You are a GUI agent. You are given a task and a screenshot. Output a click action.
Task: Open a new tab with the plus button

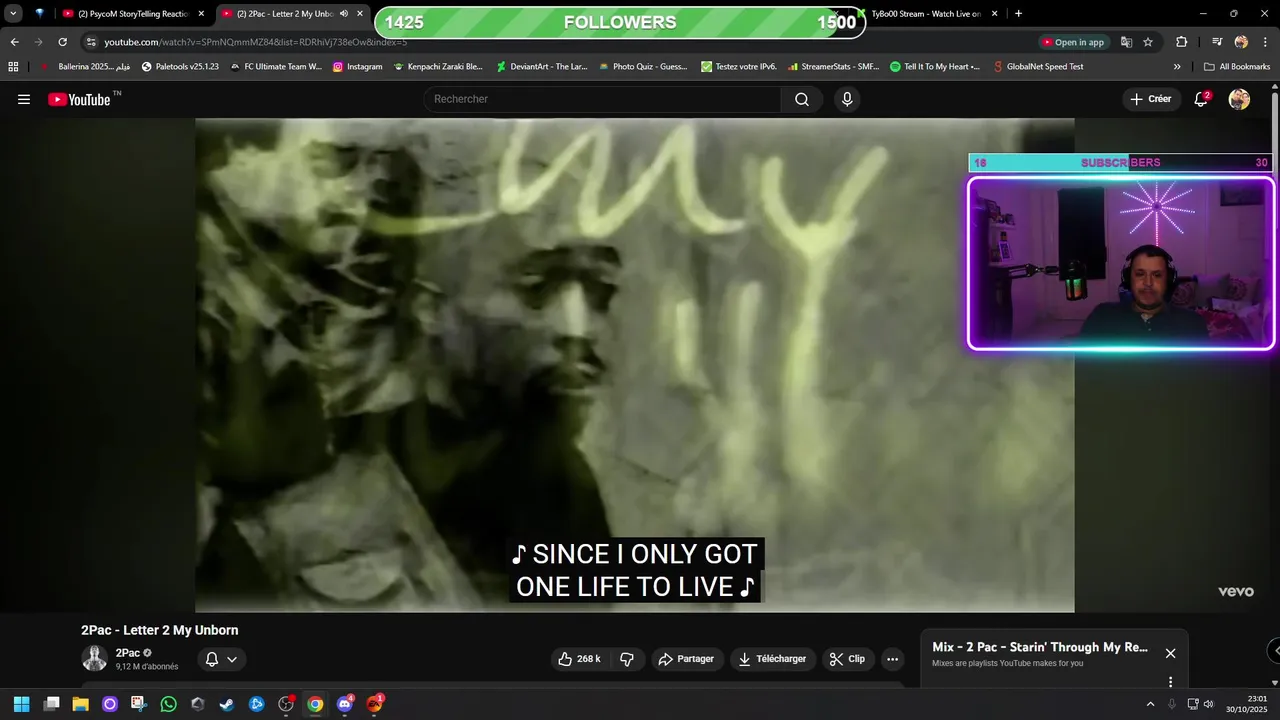(x=1018, y=13)
